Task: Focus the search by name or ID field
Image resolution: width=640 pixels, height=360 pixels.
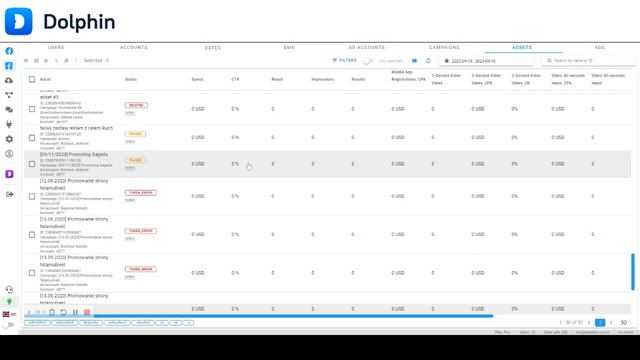Action: [x=588, y=61]
